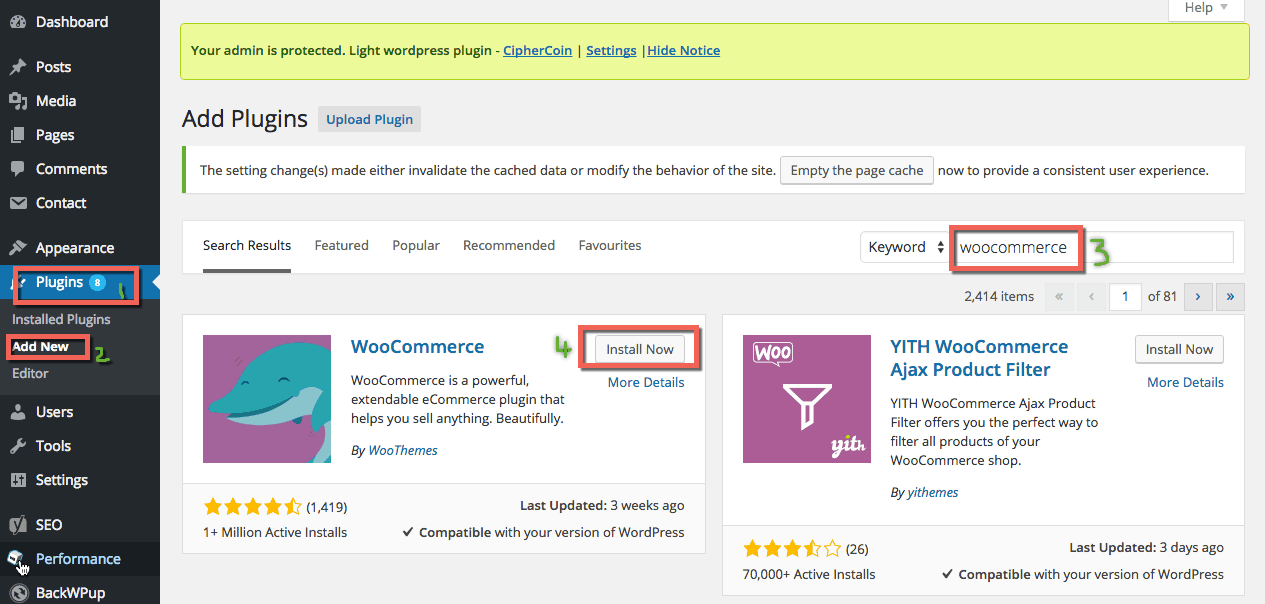Click the Posts pushpin icon
Image resolution: width=1265 pixels, height=604 pixels.
[18, 67]
